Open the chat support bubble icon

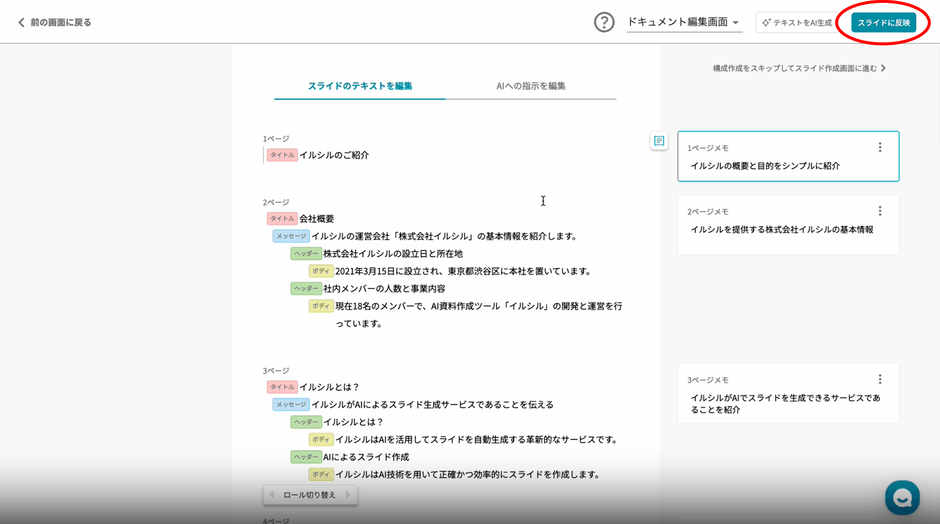(x=901, y=497)
